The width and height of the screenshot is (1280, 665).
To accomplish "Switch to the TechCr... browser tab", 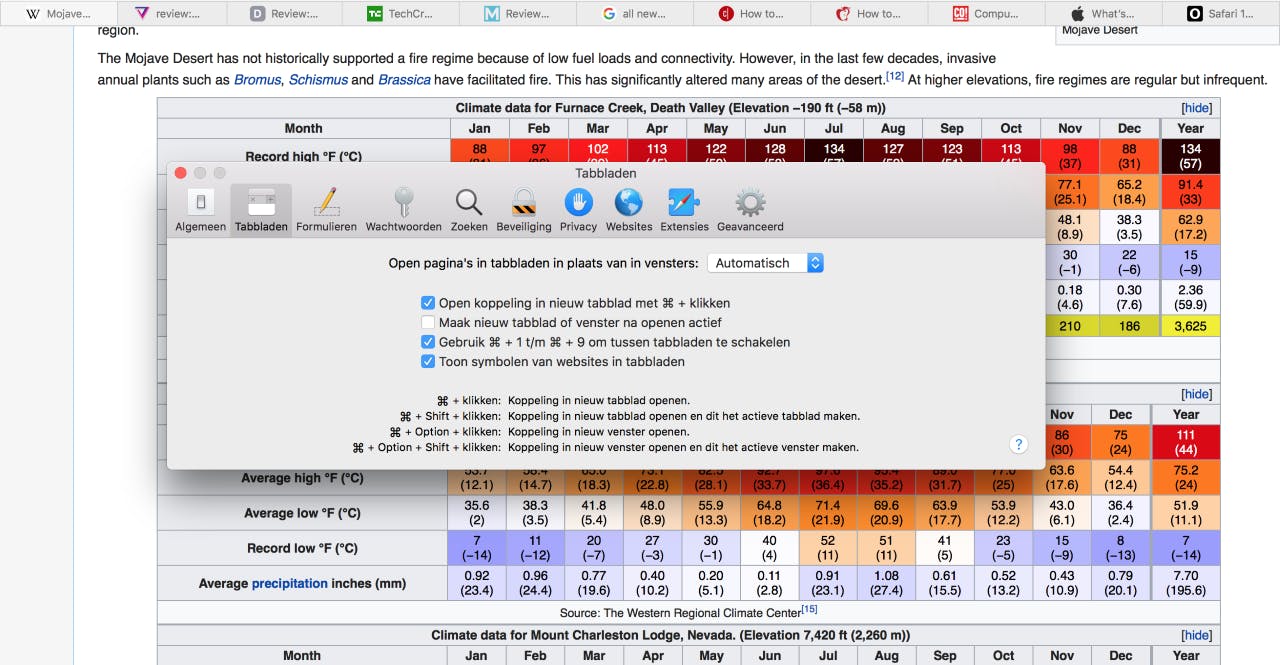I will click(x=401, y=14).
